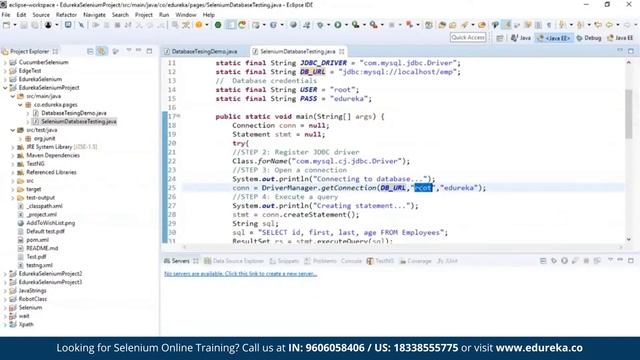Click the orange skip breakpoints toolbar icon
The image size is (640, 360).
point(199,25)
